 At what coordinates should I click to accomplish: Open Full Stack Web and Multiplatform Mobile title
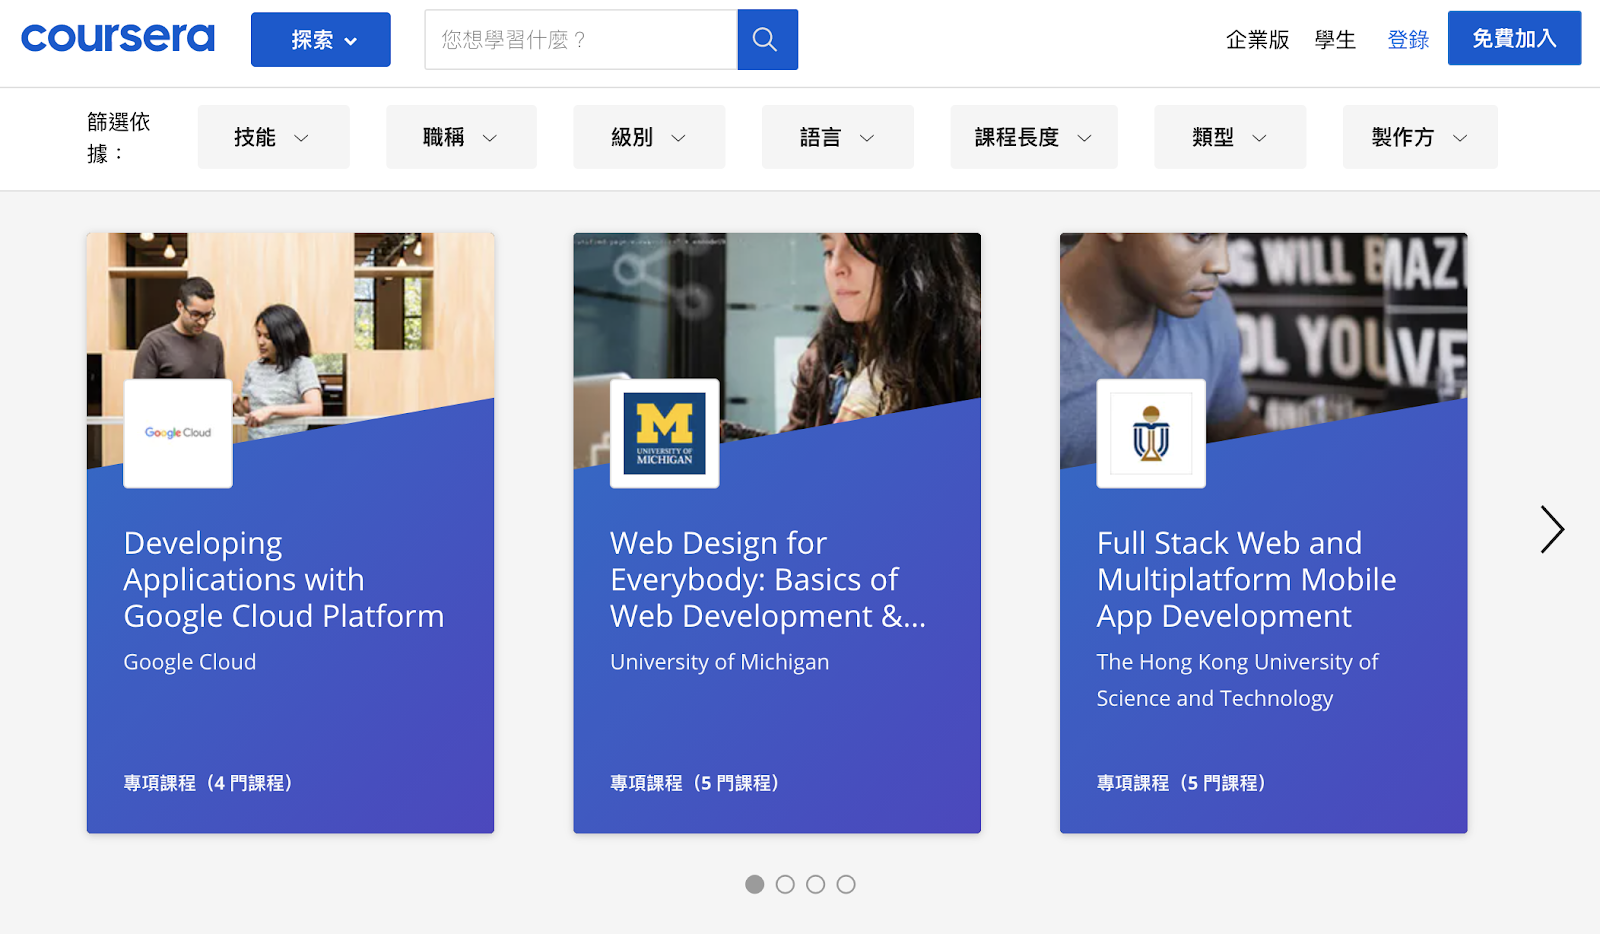(1246, 580)
